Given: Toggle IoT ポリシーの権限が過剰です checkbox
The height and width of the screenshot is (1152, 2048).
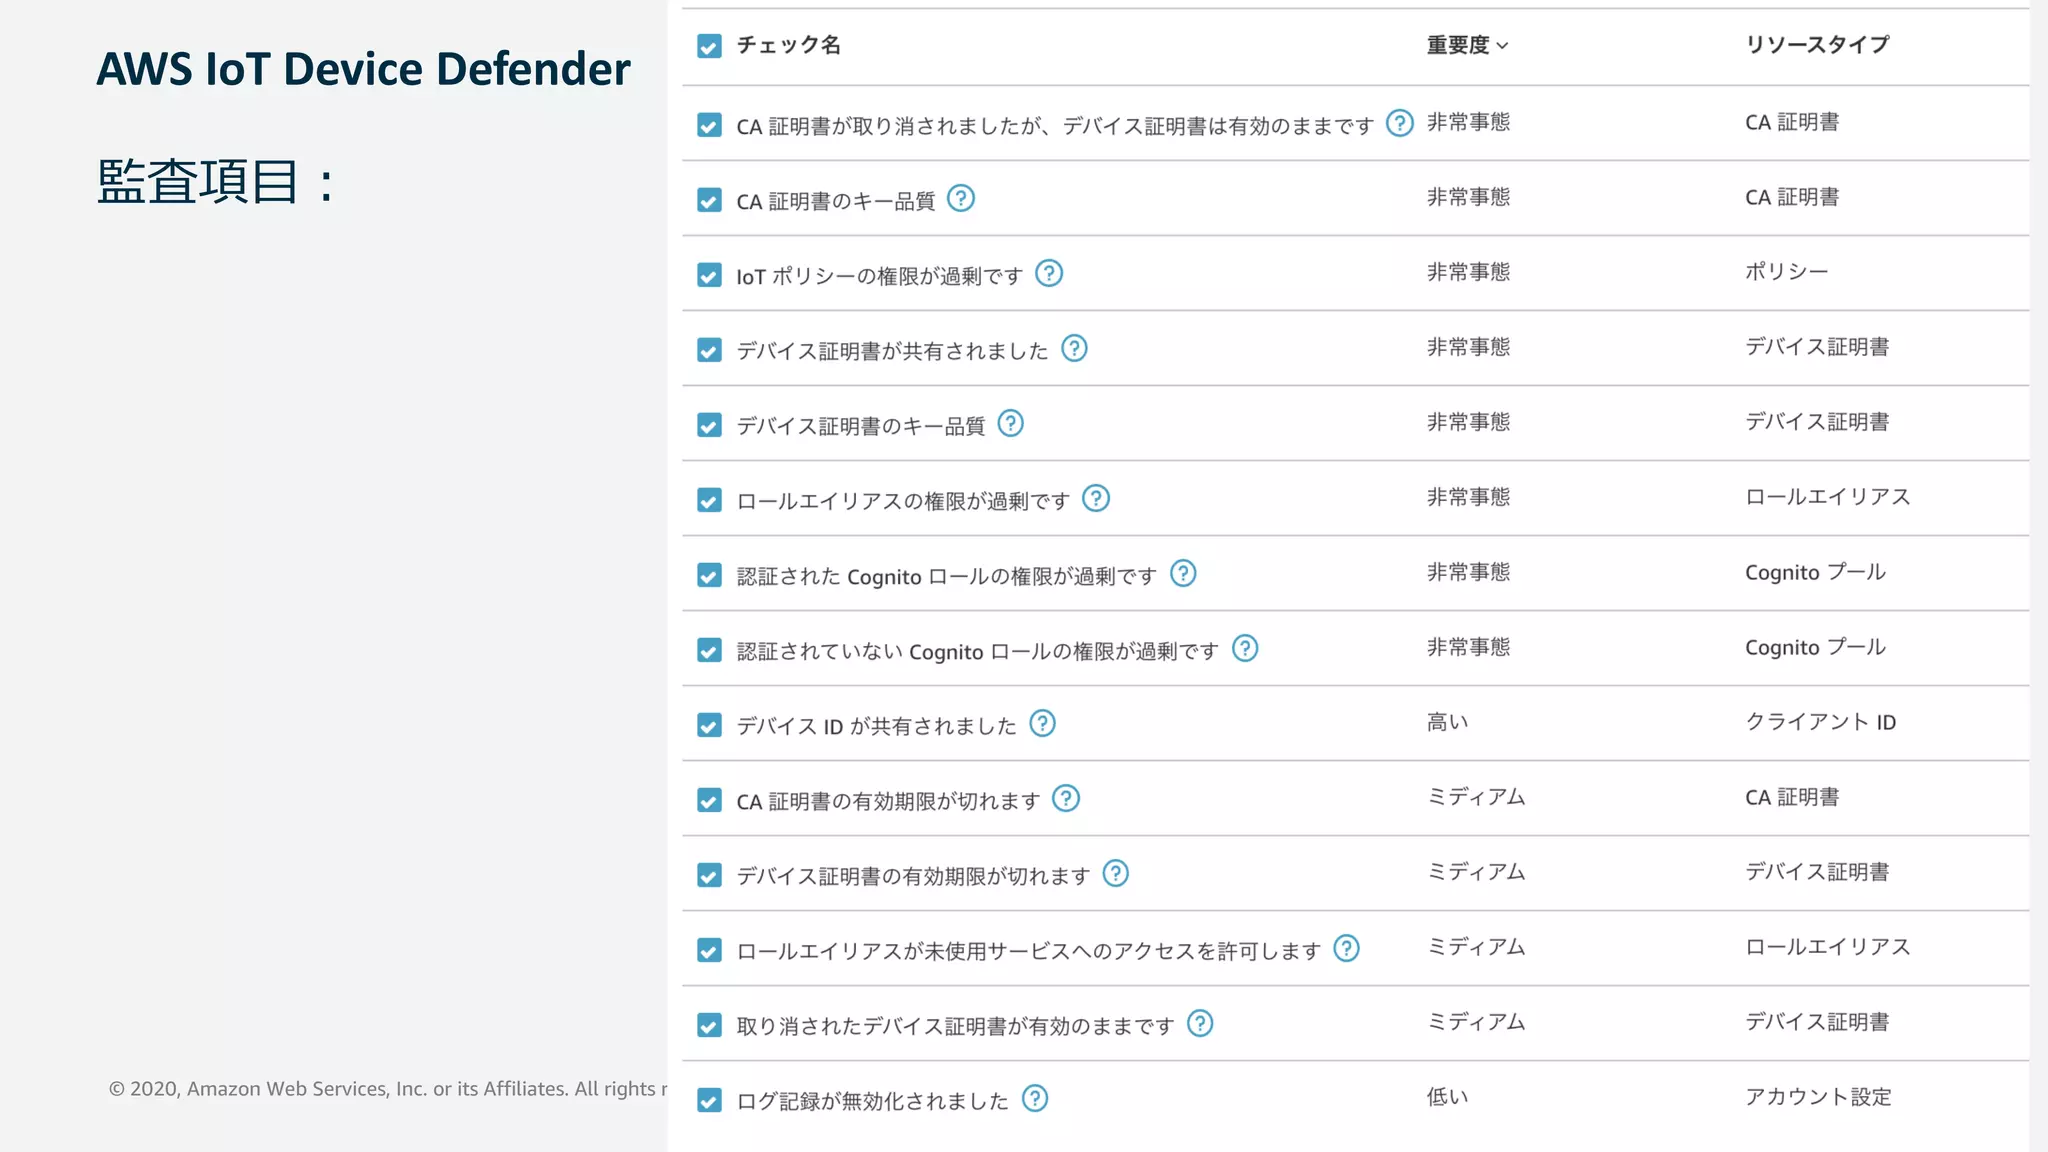Looking at the screenshot, I should [709, 275].
